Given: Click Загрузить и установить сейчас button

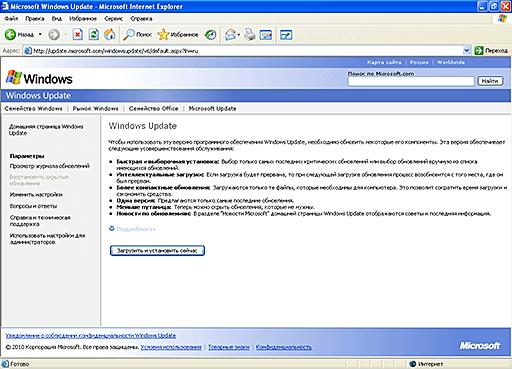Looking at the screenshot, I should 157,250.
